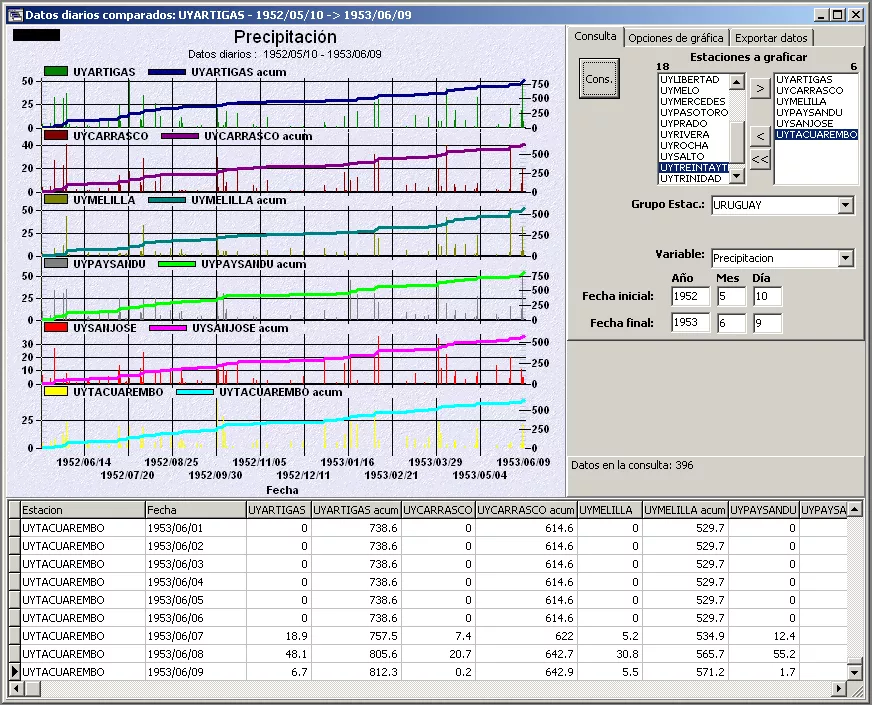This screenshot has height=705, width=872.
Task: Click the Día field of Fecha final
Action: coord(767,323)
